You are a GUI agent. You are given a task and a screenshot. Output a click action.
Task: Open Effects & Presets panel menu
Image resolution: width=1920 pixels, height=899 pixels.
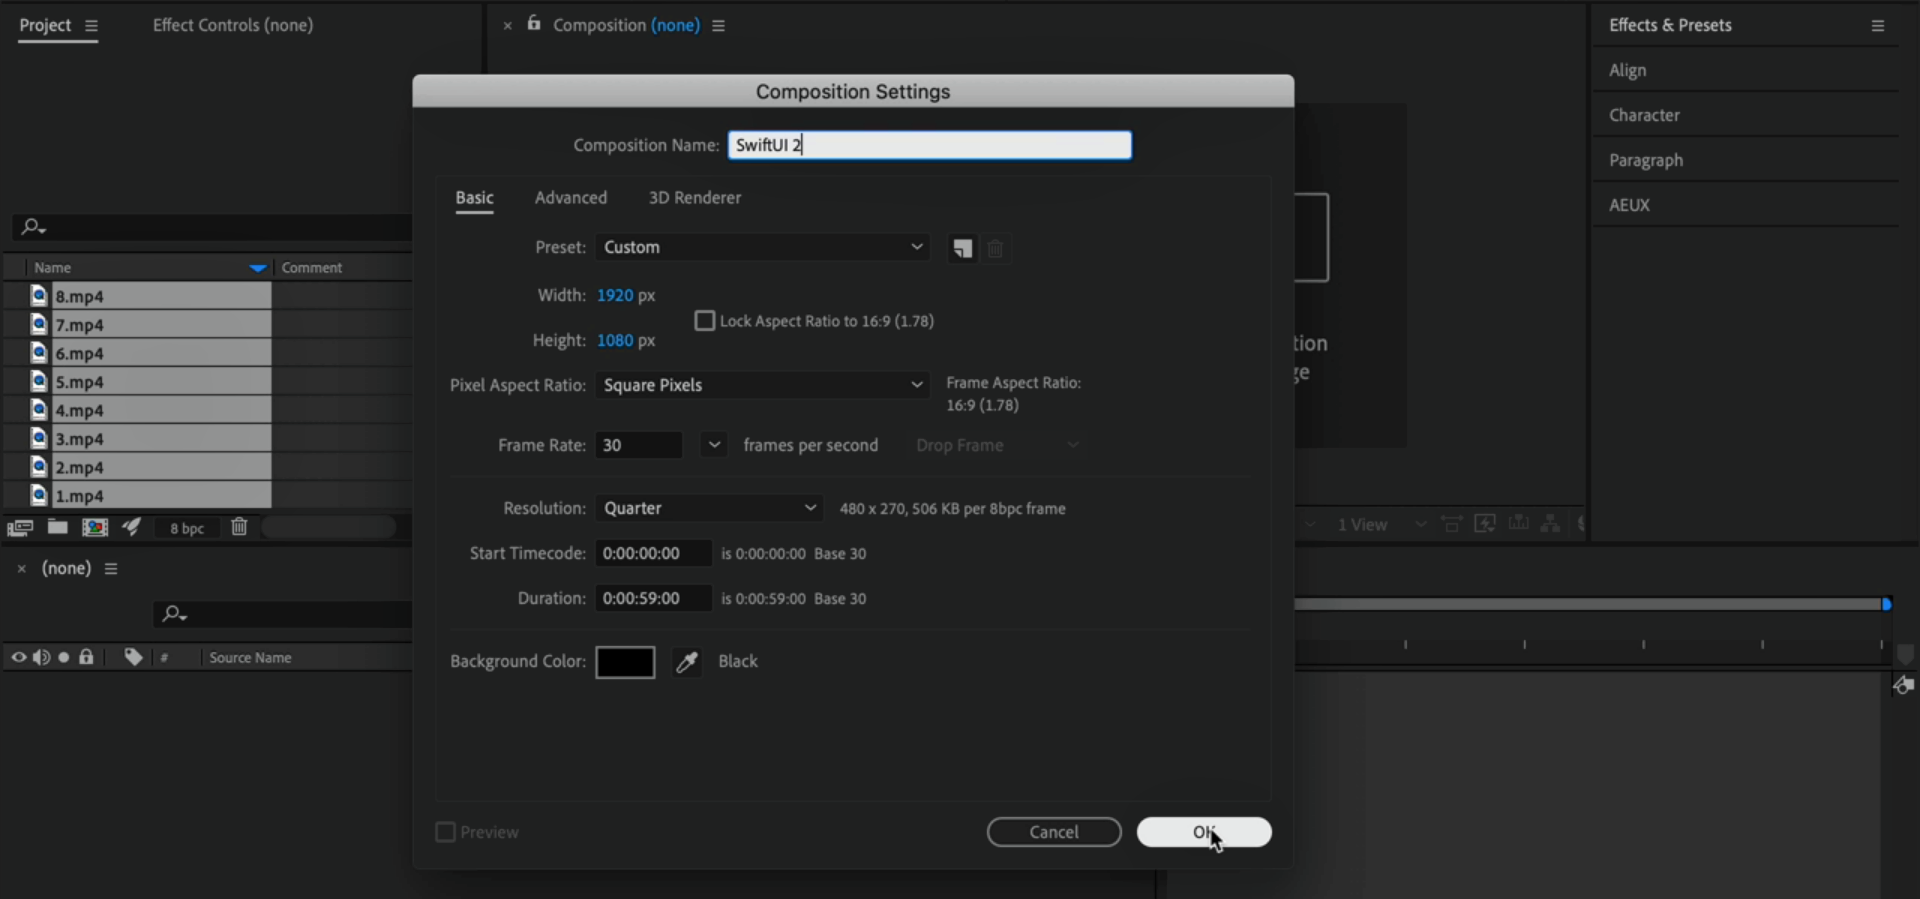tap(1877, 26)
